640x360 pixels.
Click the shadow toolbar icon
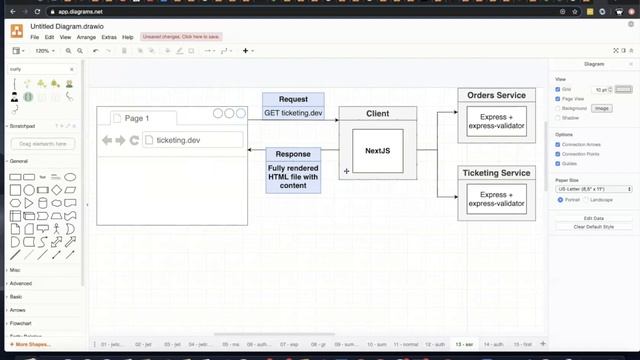click(x=191, y=51)
